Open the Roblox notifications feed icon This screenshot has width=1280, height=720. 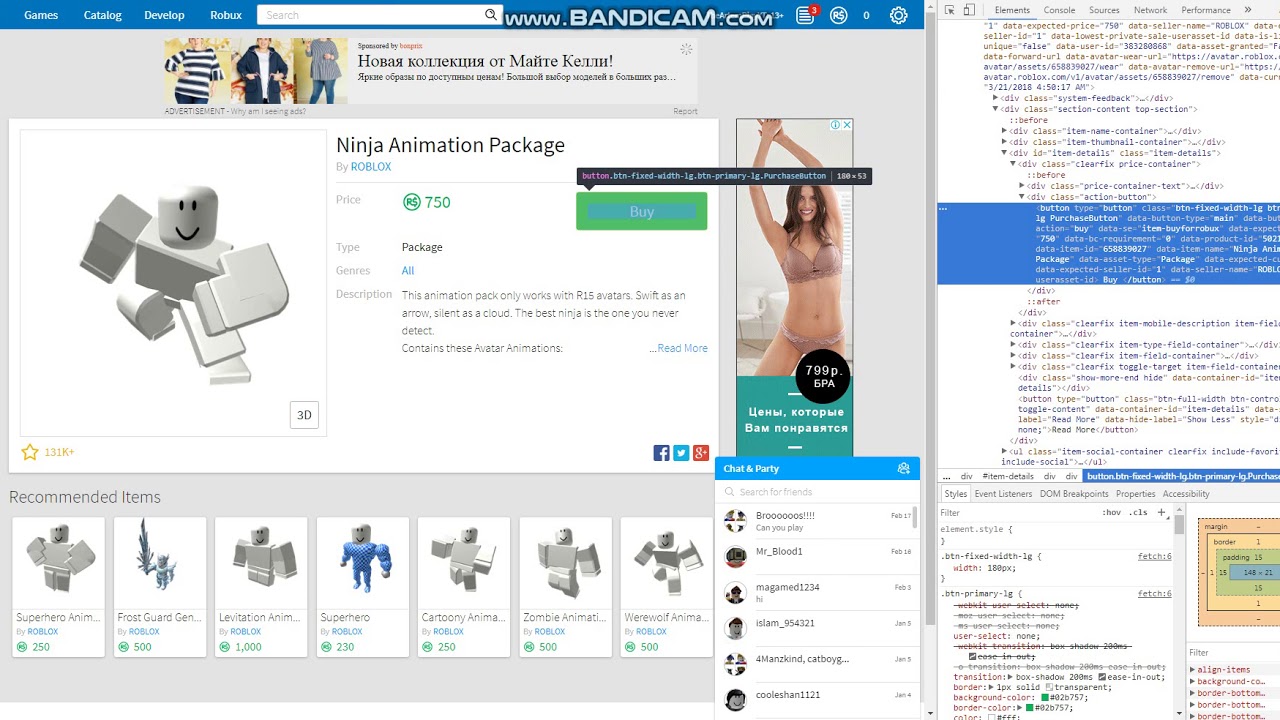806,15
